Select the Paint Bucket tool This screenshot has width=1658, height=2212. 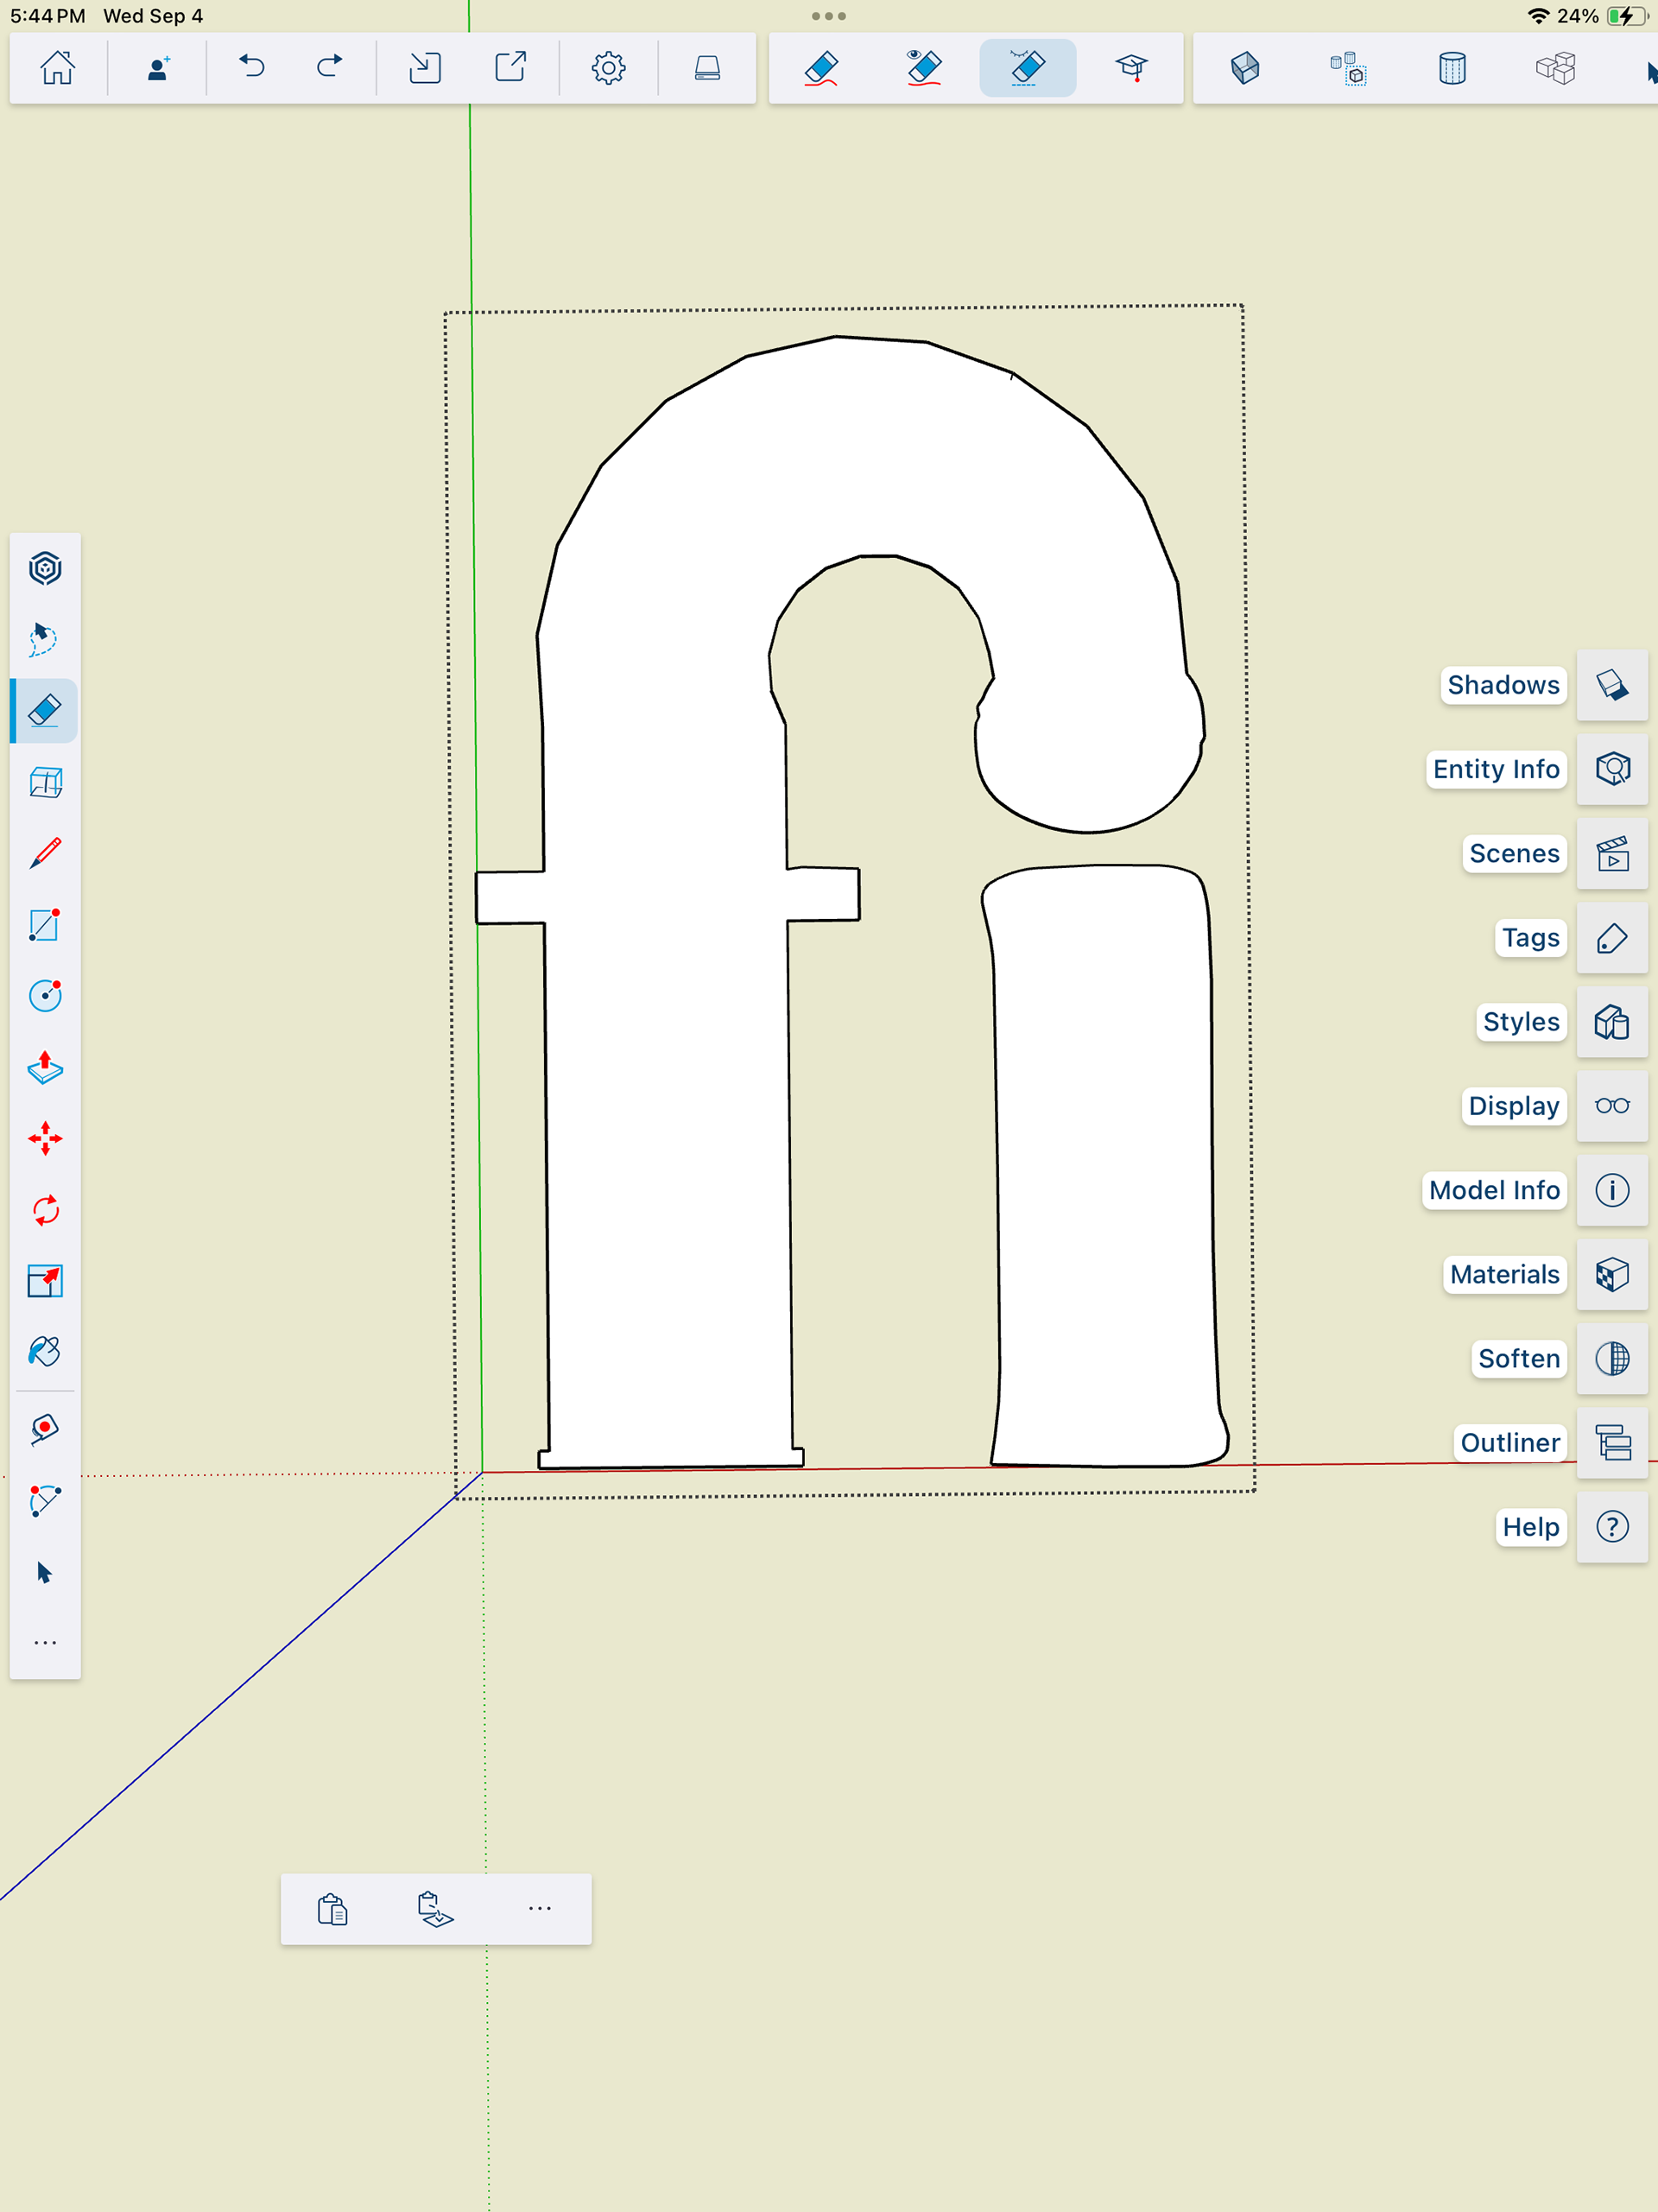[45, 1352]
